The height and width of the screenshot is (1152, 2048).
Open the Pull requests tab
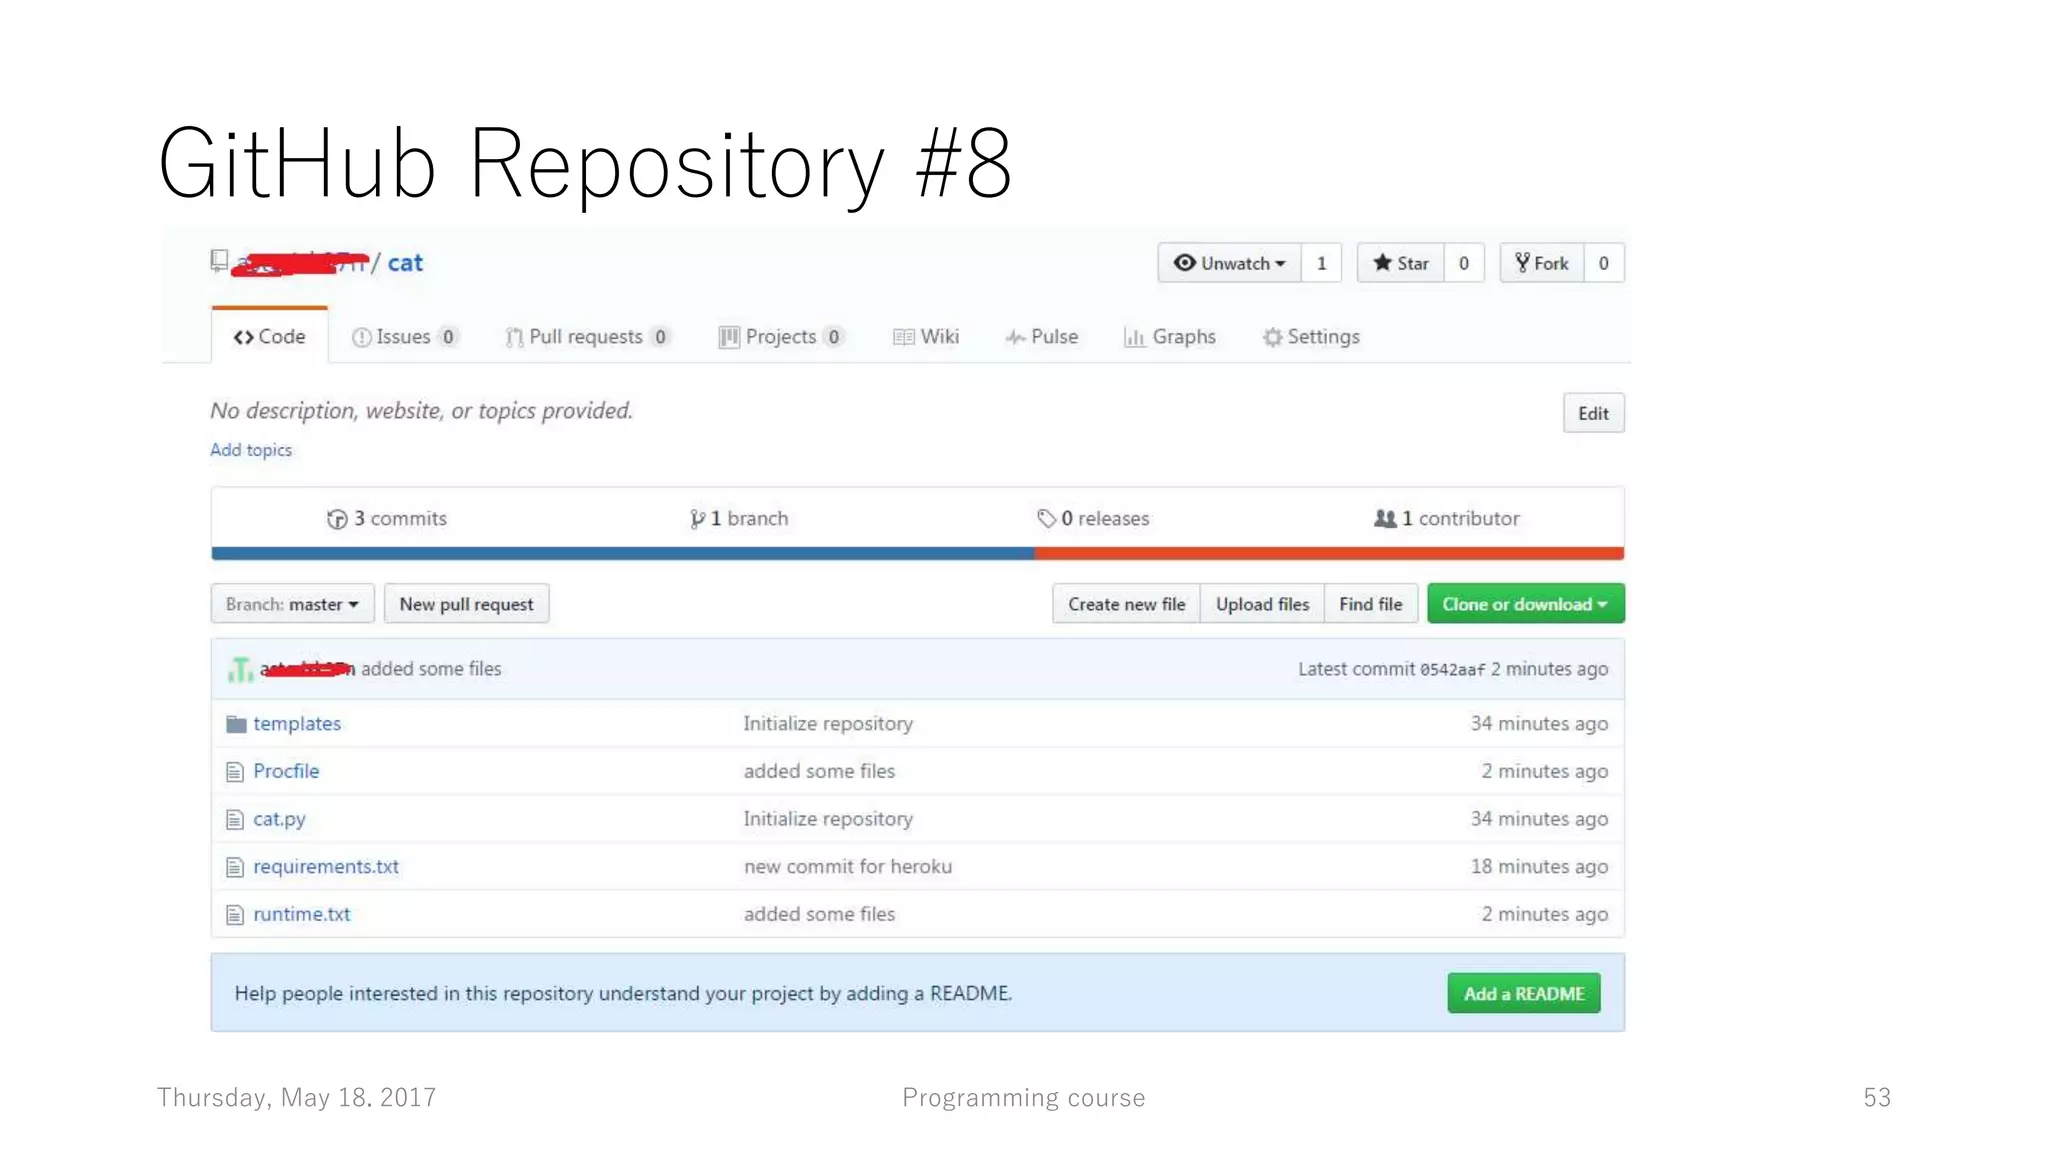point(587,337)
